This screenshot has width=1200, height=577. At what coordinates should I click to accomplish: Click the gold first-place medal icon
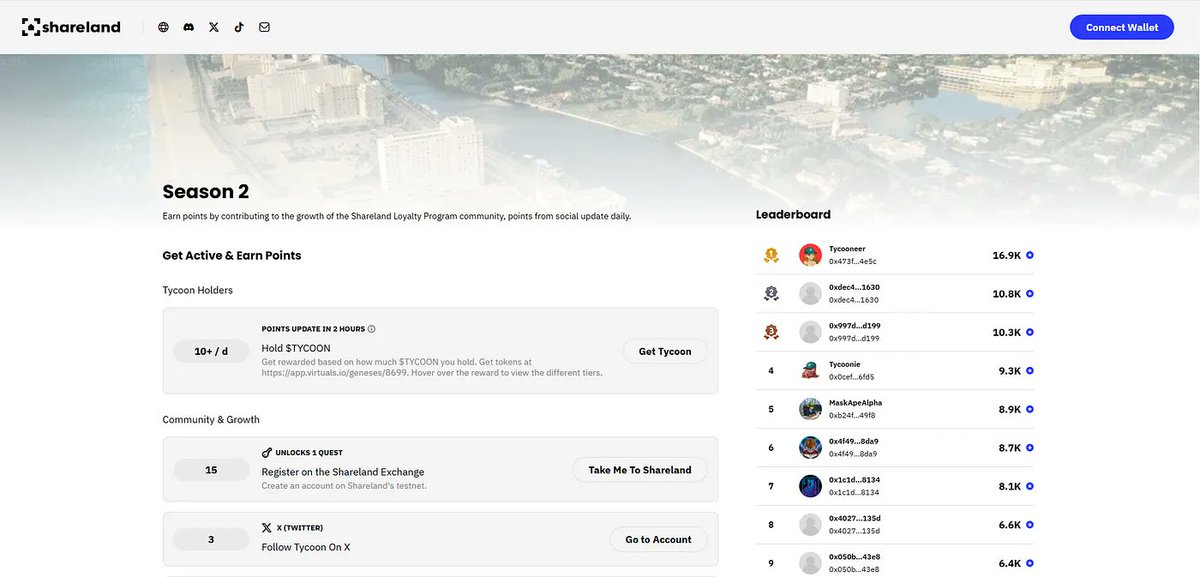(771, 255)
